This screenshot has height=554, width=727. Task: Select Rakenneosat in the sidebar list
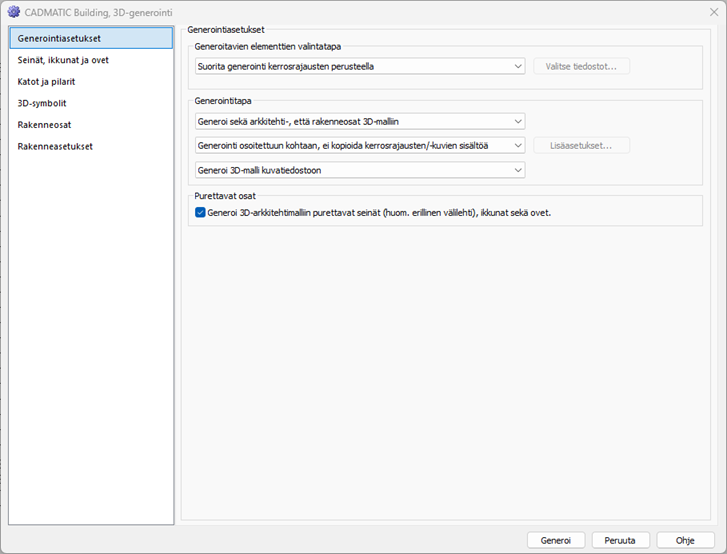(x=44, y=125)
